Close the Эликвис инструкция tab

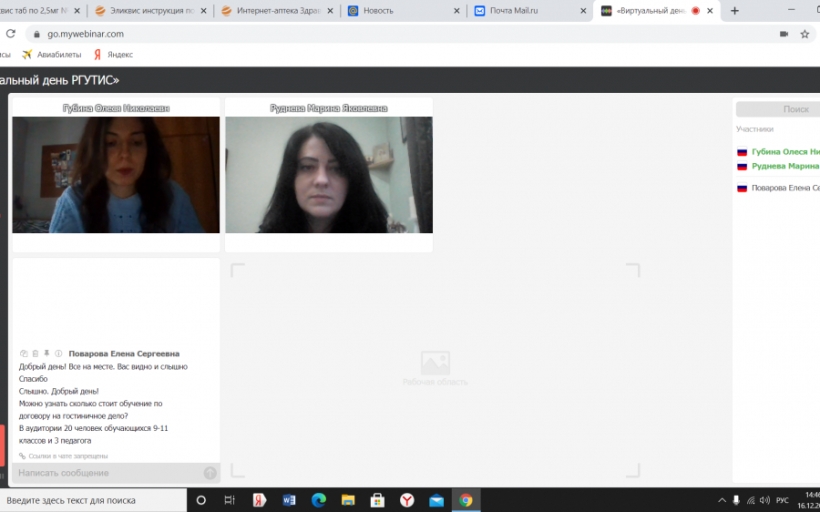tap(203, 10)
